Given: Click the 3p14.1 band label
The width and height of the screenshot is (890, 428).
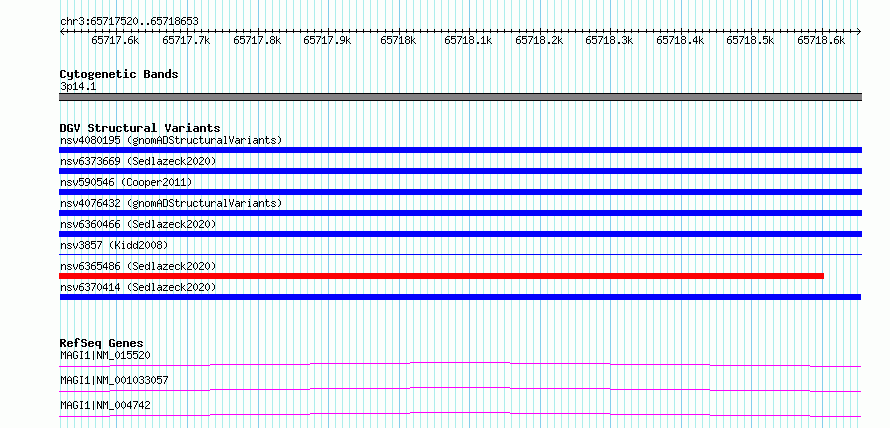Looking at the screenshot, I should pos(78,87).
